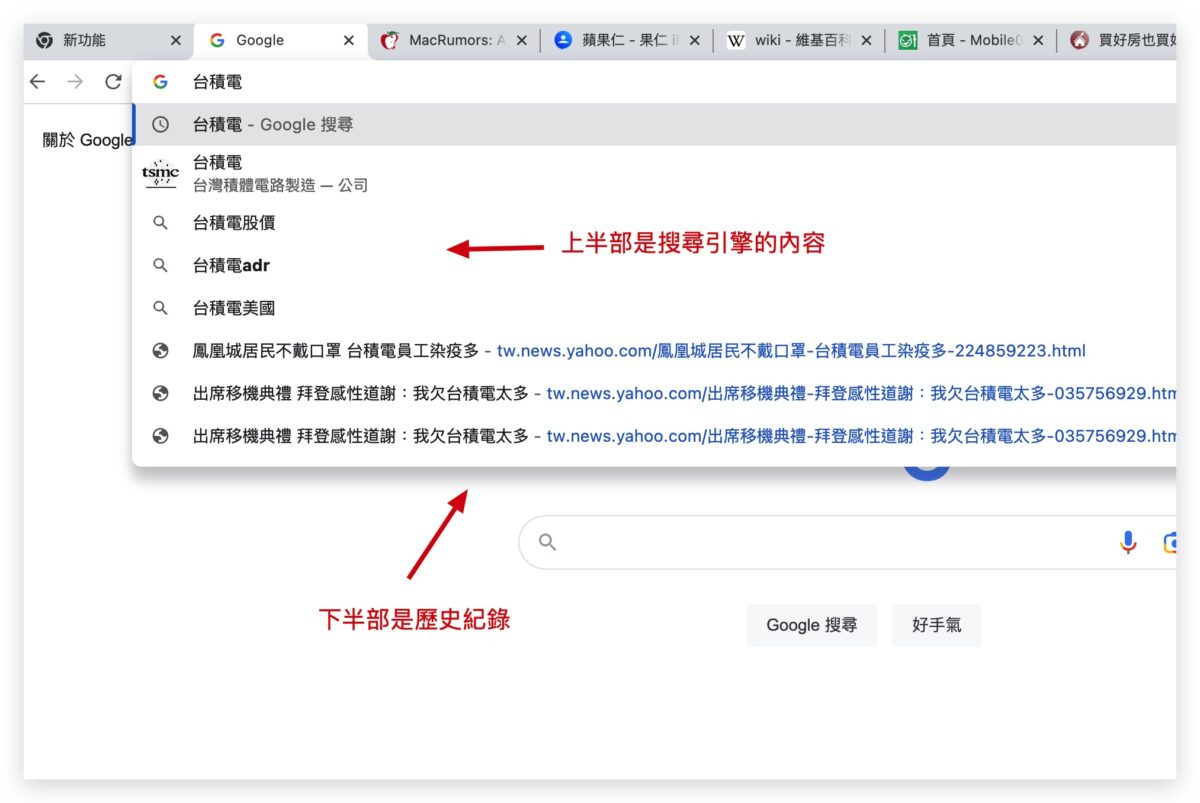Select the 台積電adr suggestion

(x=654, y=266)
